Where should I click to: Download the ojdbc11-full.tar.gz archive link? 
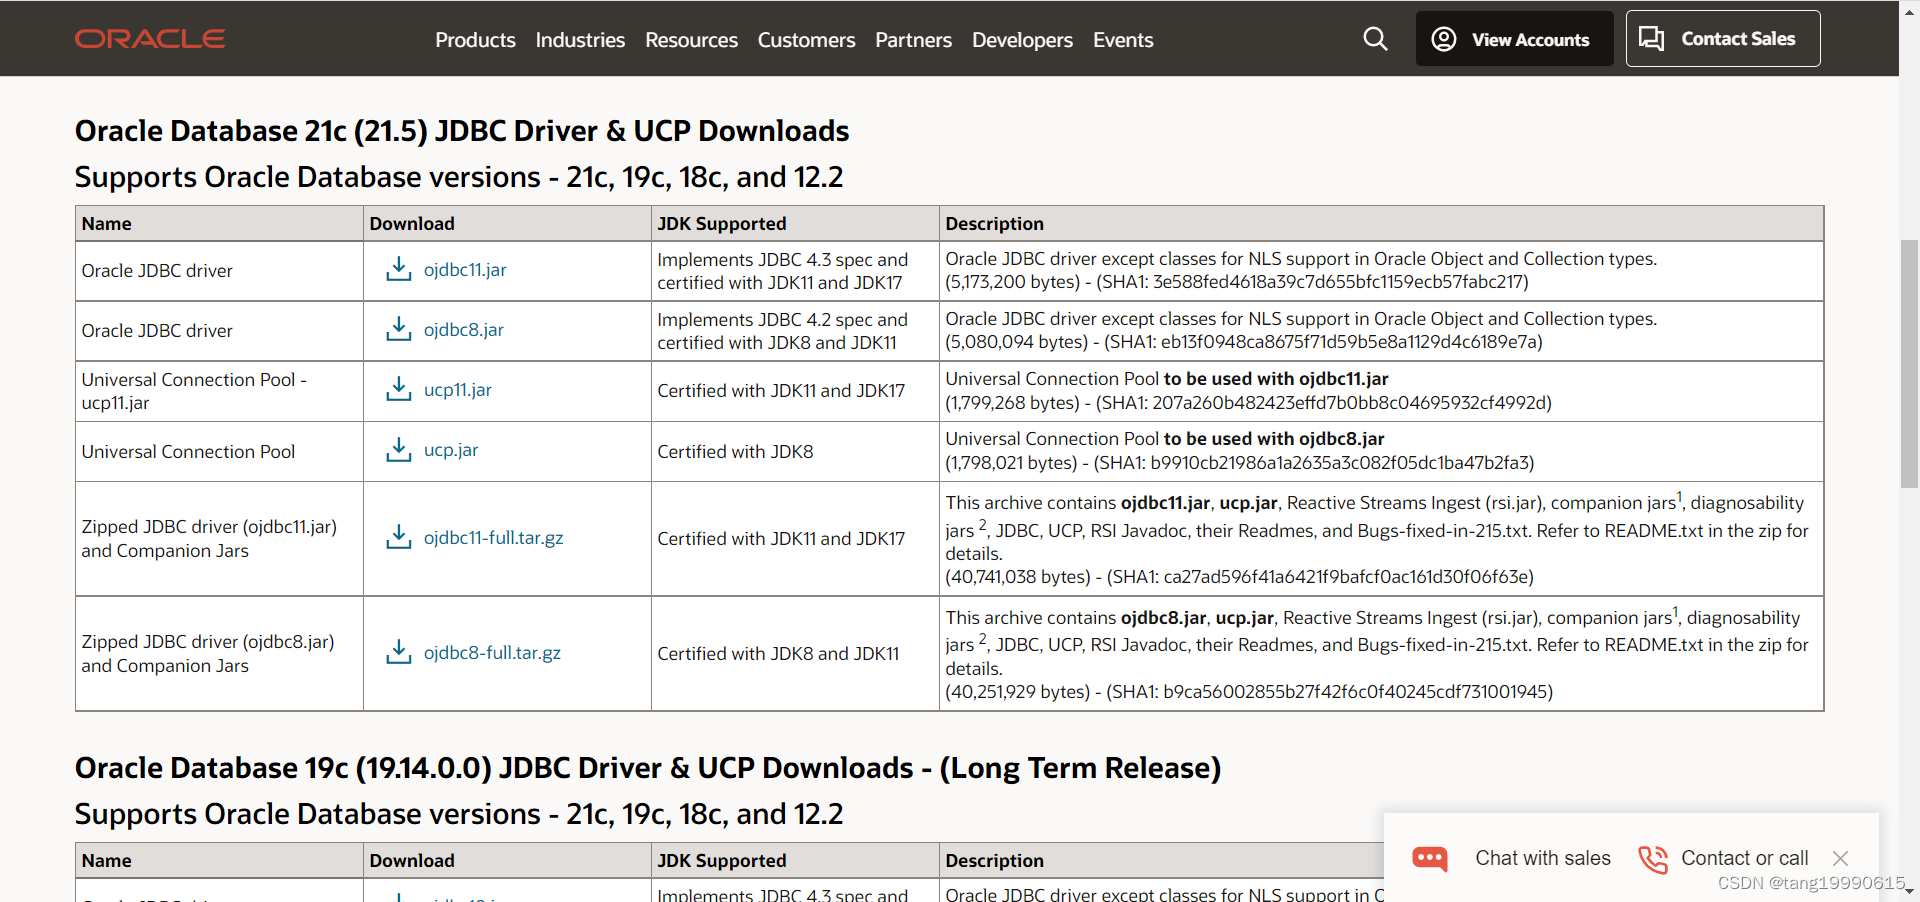point(493,538)
